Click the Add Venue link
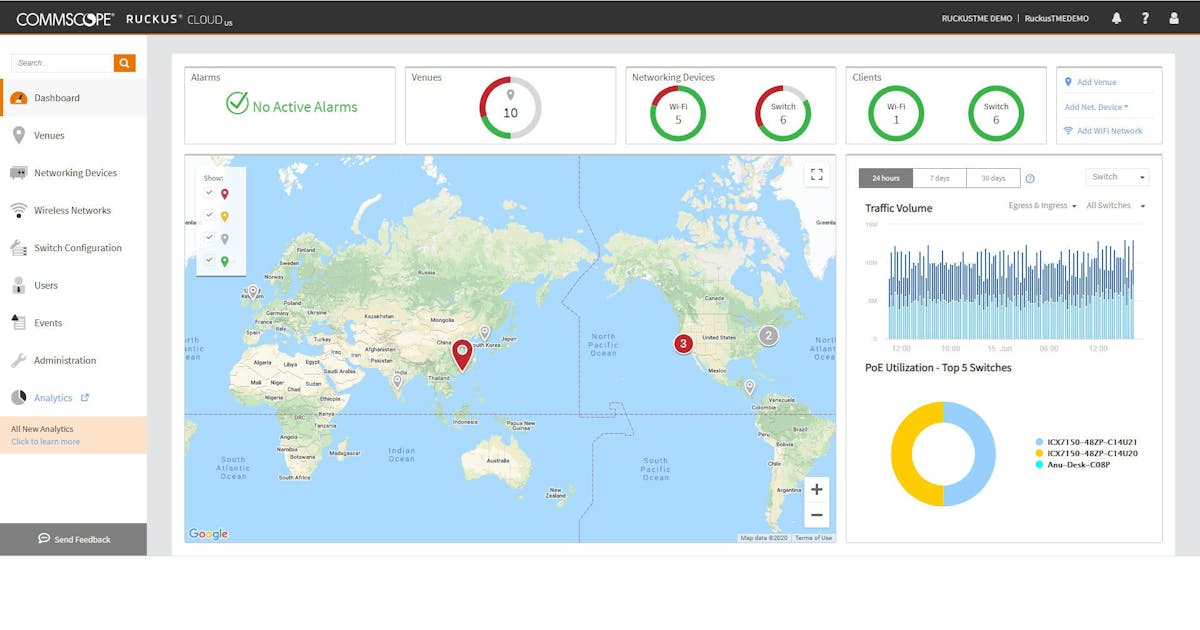The width and height of the screenshot is (1200, 630). [x=1096, y=81]
